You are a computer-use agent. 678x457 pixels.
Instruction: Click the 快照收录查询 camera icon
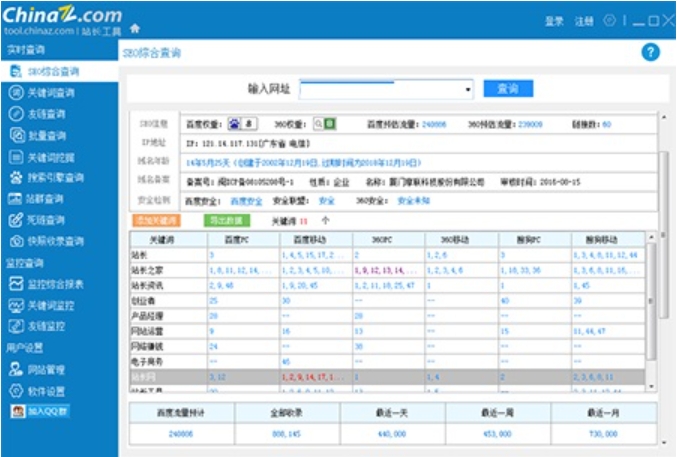16,241
